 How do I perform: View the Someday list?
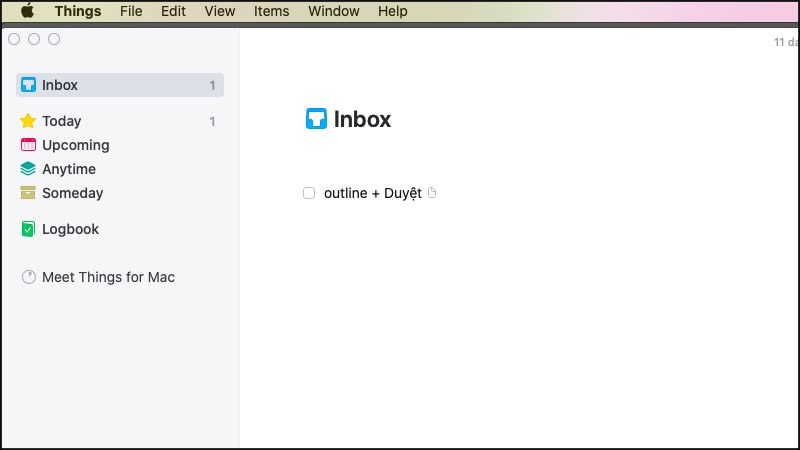point(72,193)
